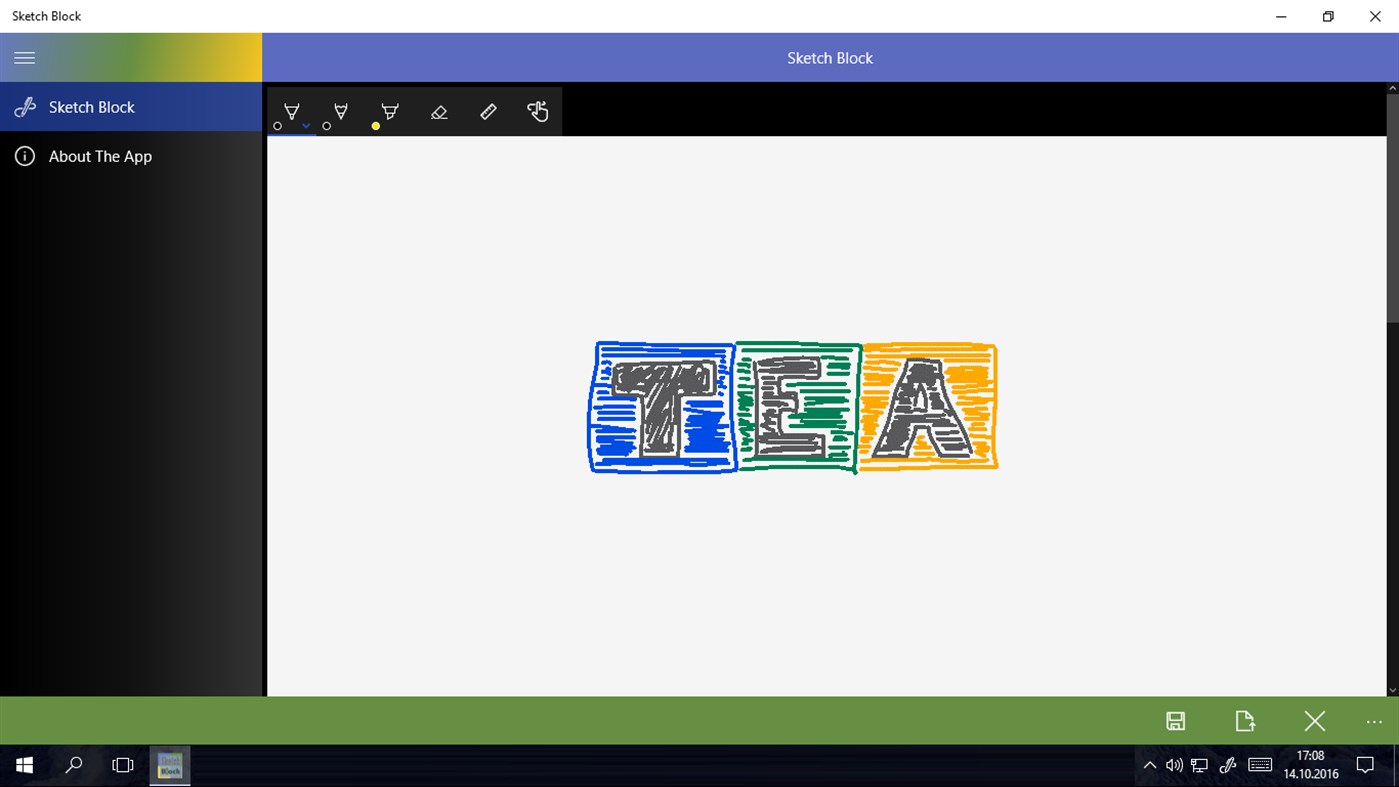Toggle the pencil size circle indicator
This screenshot has width=1399, height=787.
coord(327,125)
